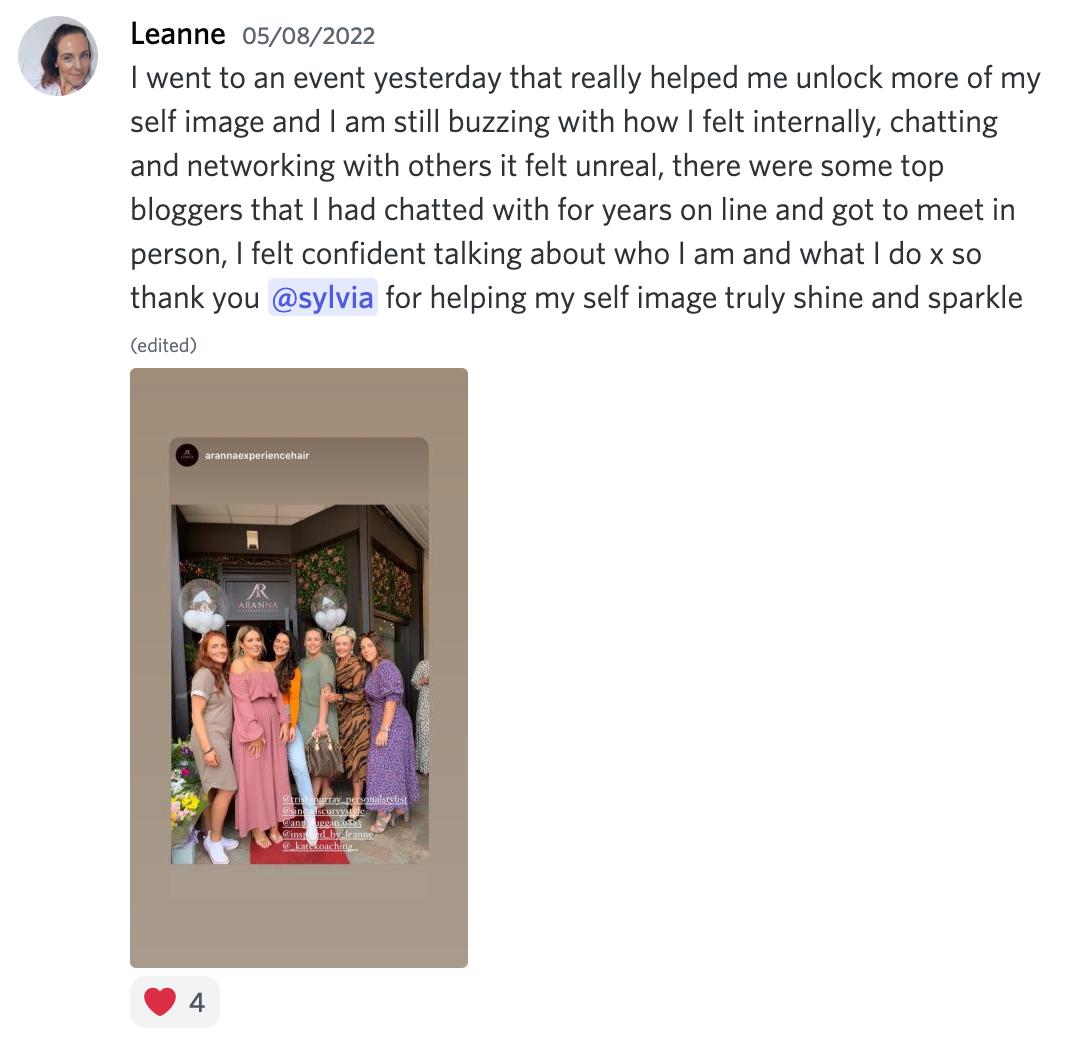Click the red heart reaction emoji
1082x1042 pixels.
(x=159, y=1002)
